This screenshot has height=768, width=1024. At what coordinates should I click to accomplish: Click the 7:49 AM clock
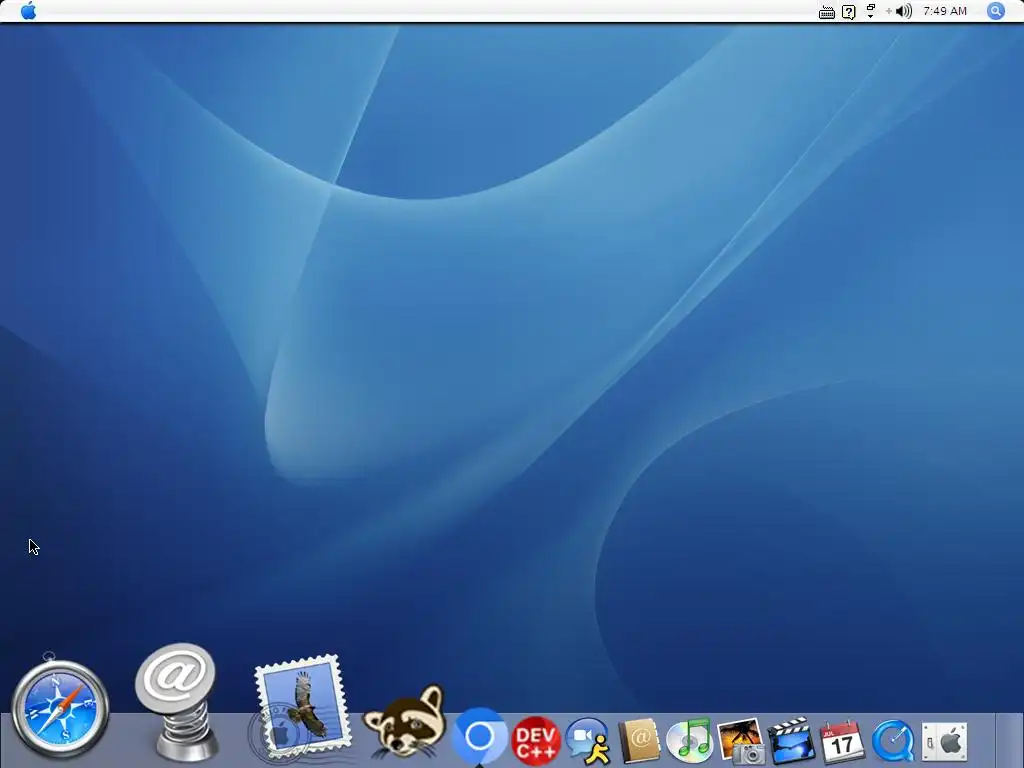pos(945,11)
